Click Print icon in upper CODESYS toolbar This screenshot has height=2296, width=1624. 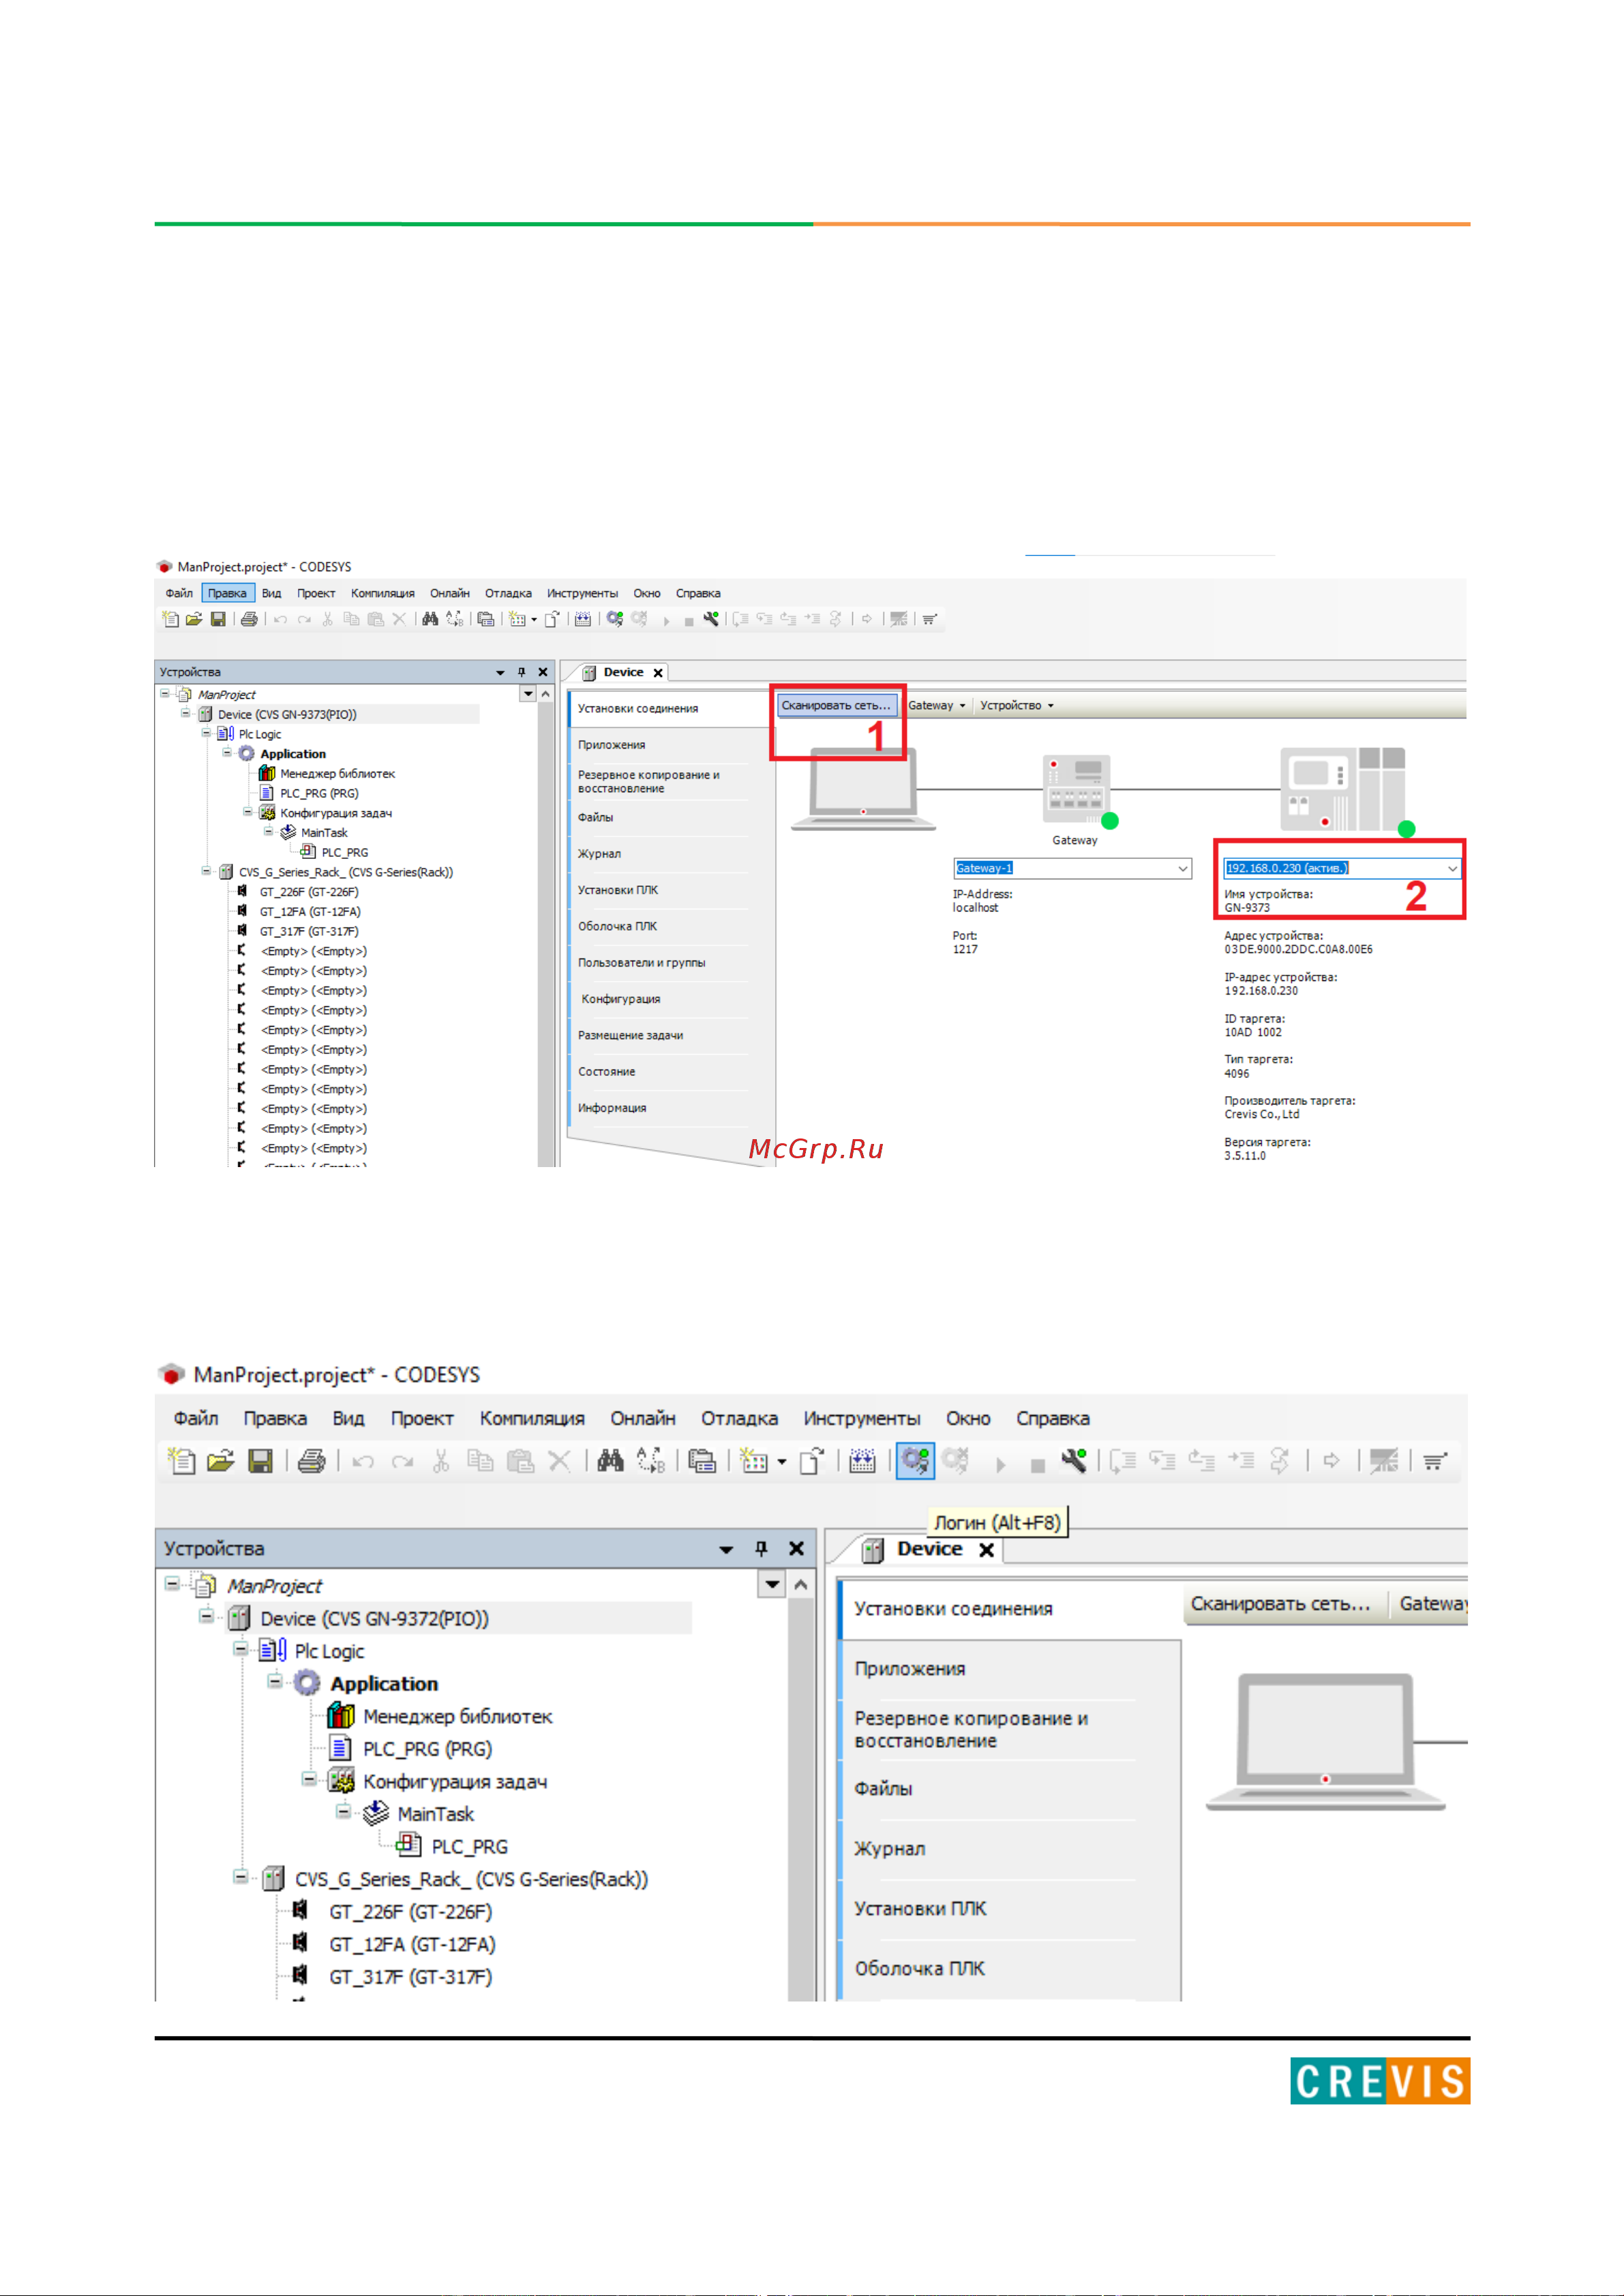click(x=249, y=619)
